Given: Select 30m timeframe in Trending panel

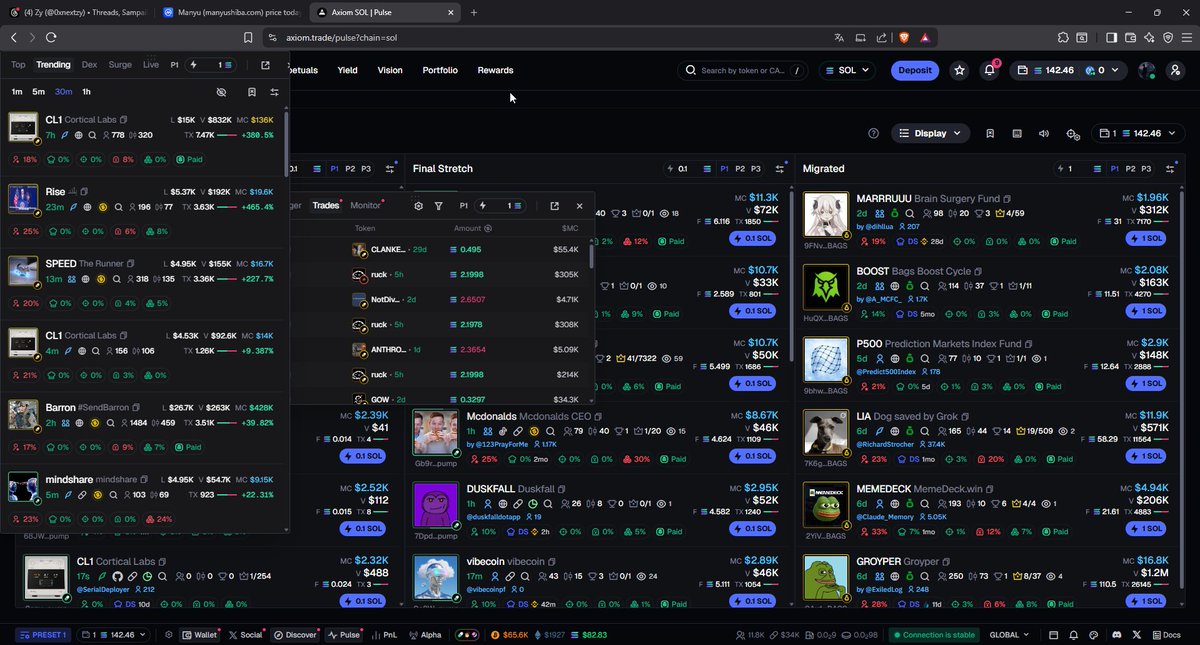Looking at the screenshot, I should [63, 92].
